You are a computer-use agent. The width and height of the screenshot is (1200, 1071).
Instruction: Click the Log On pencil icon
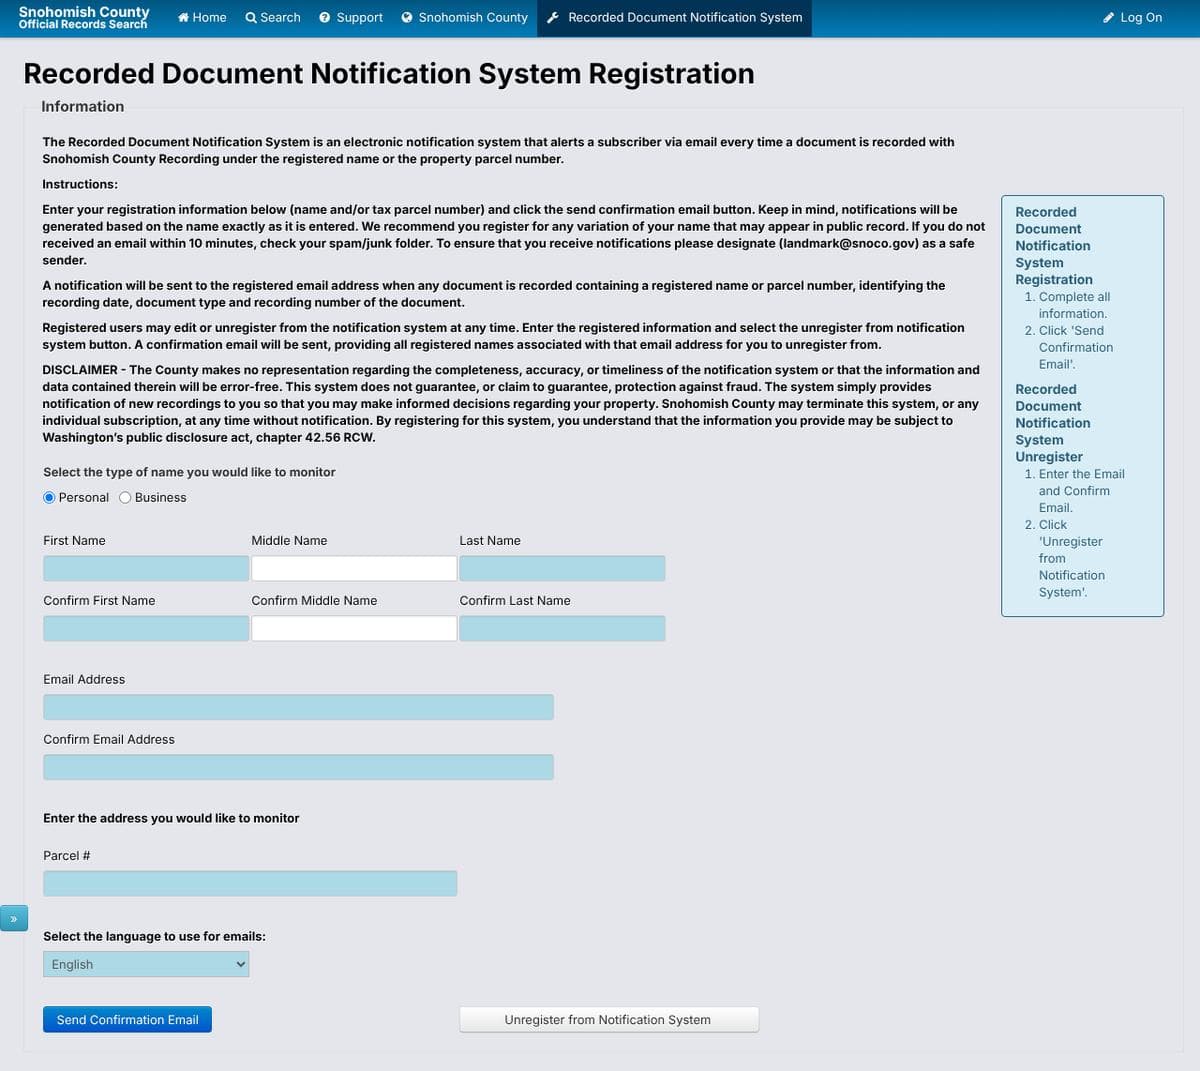[x=1108, y=17]
